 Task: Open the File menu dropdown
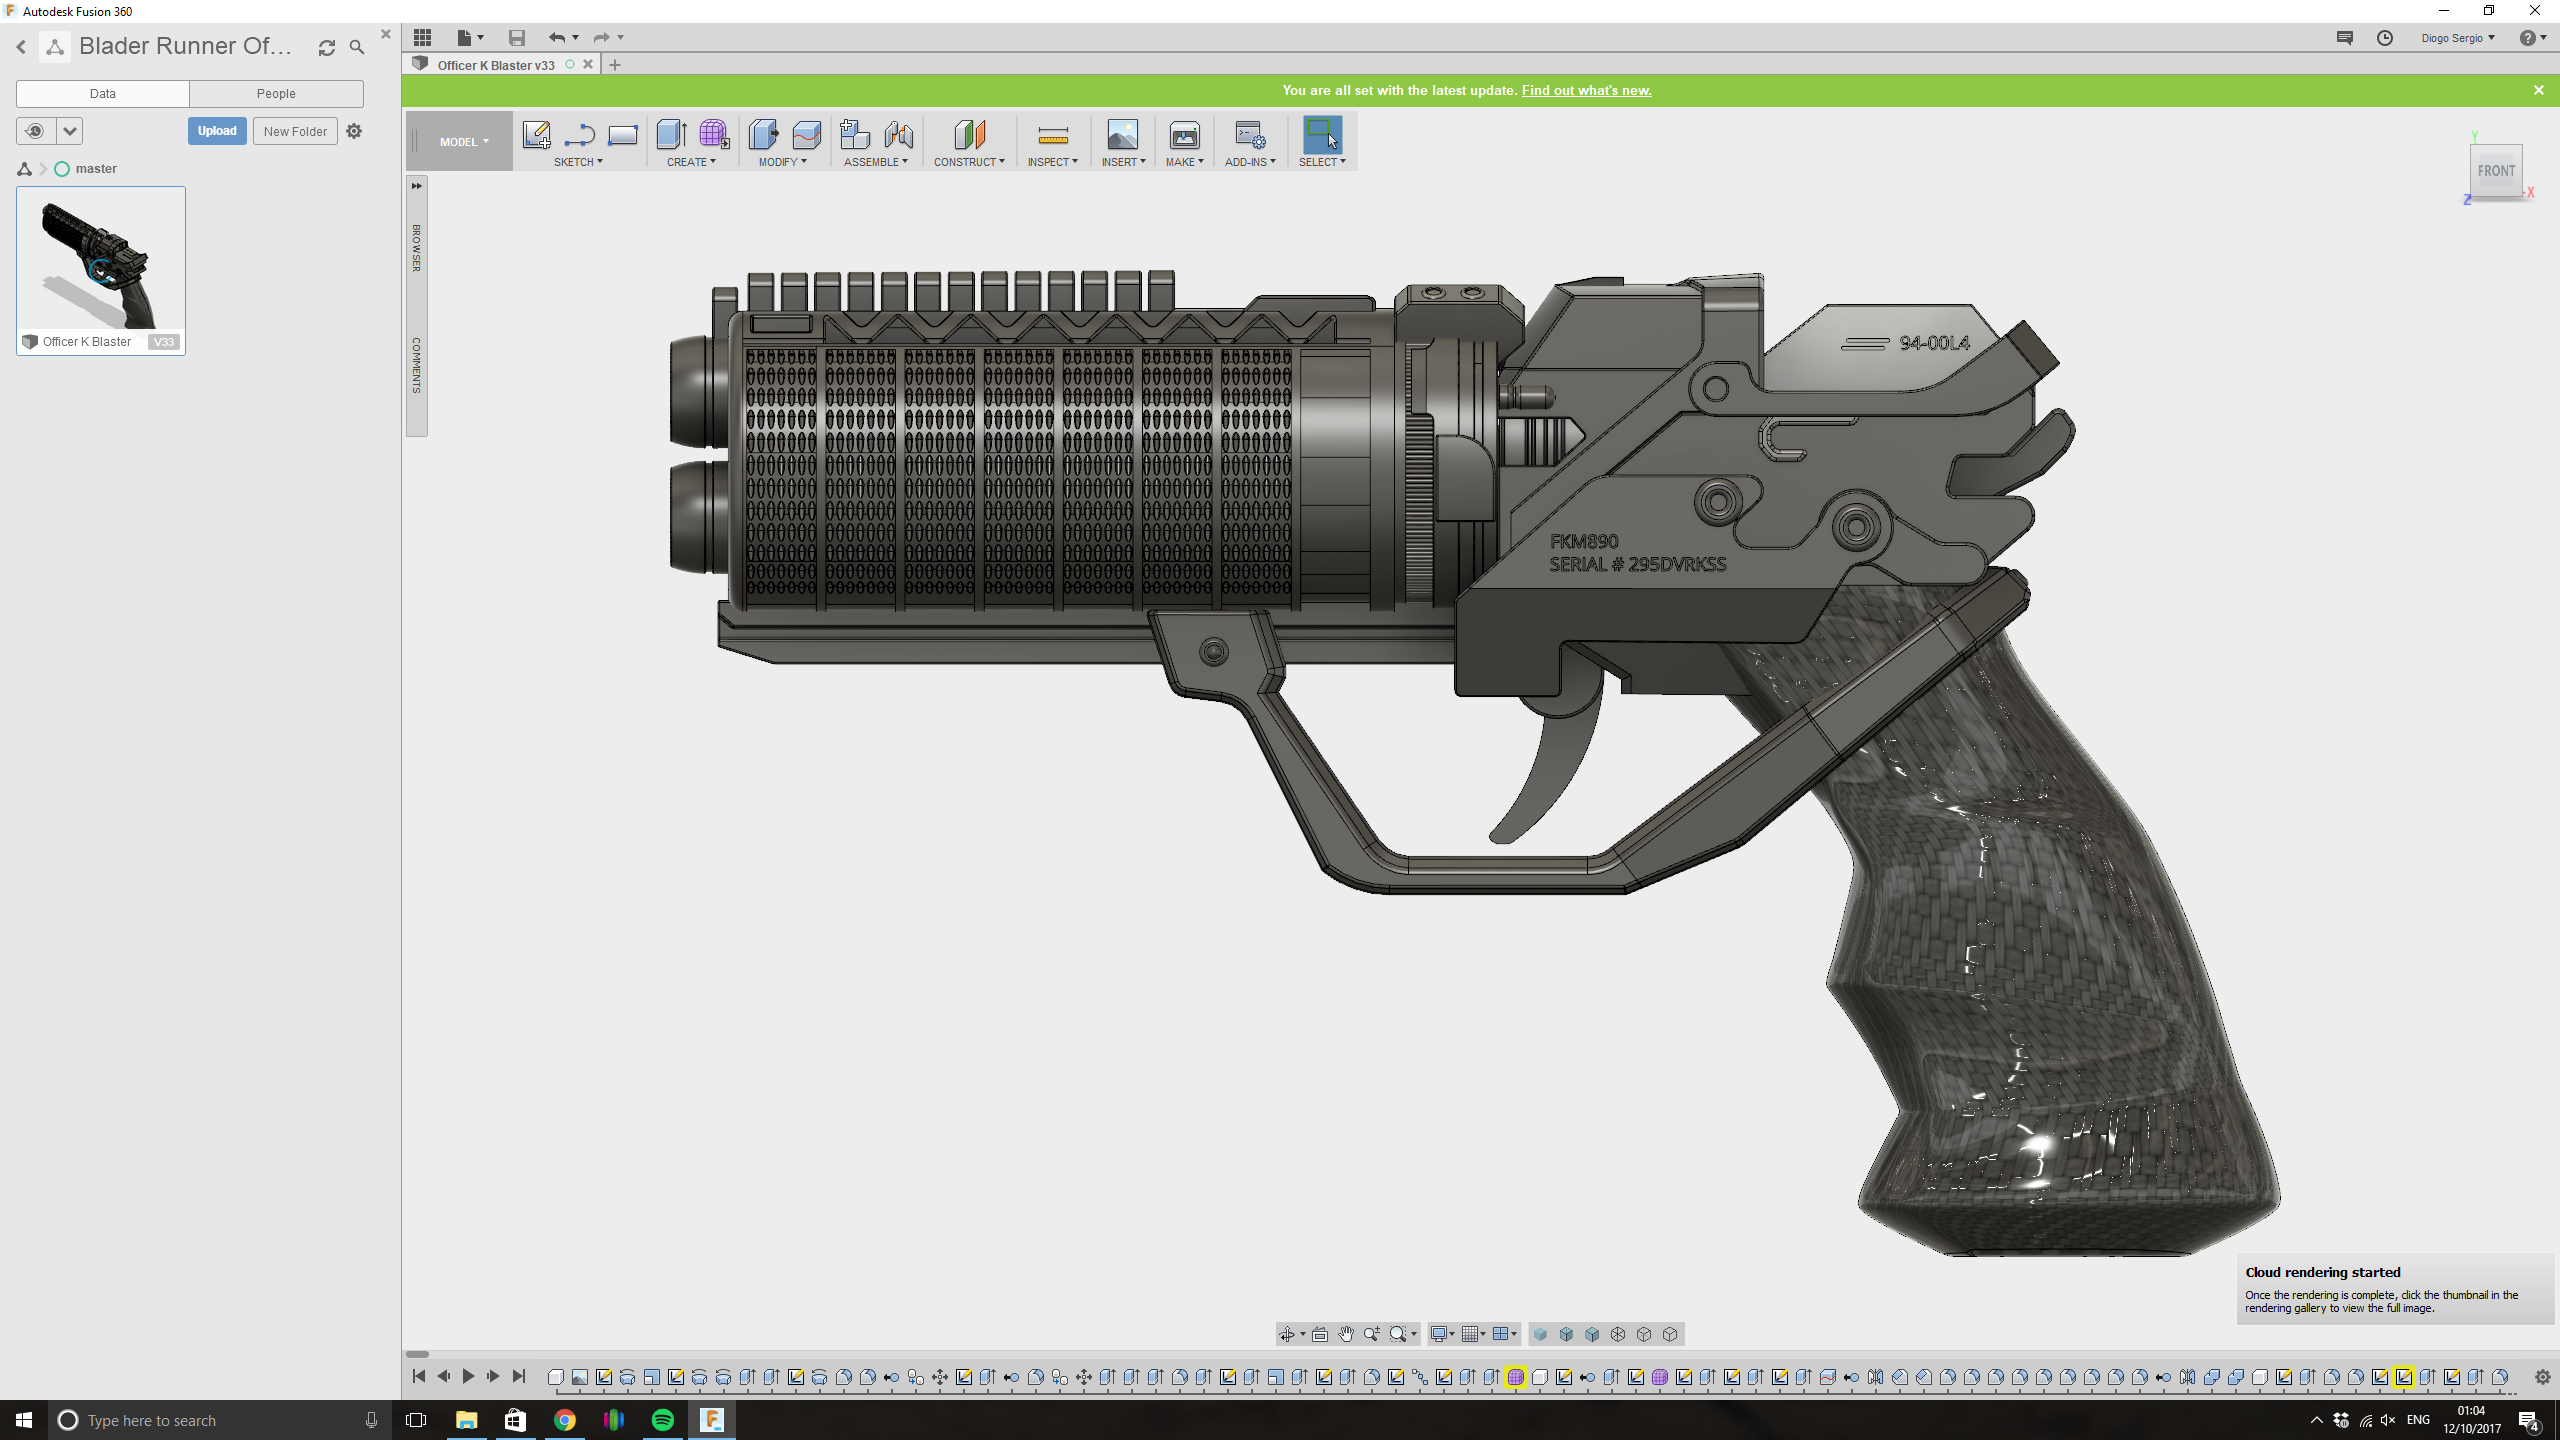(470, 37)
